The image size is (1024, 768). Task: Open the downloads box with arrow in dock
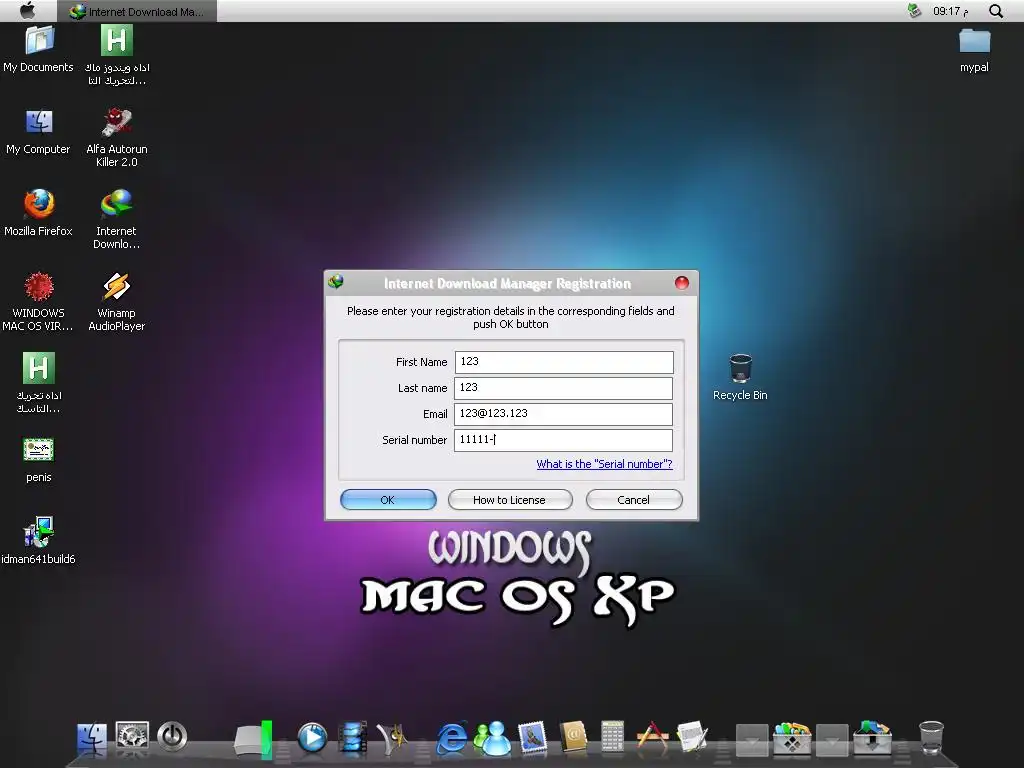coord(872,738)
